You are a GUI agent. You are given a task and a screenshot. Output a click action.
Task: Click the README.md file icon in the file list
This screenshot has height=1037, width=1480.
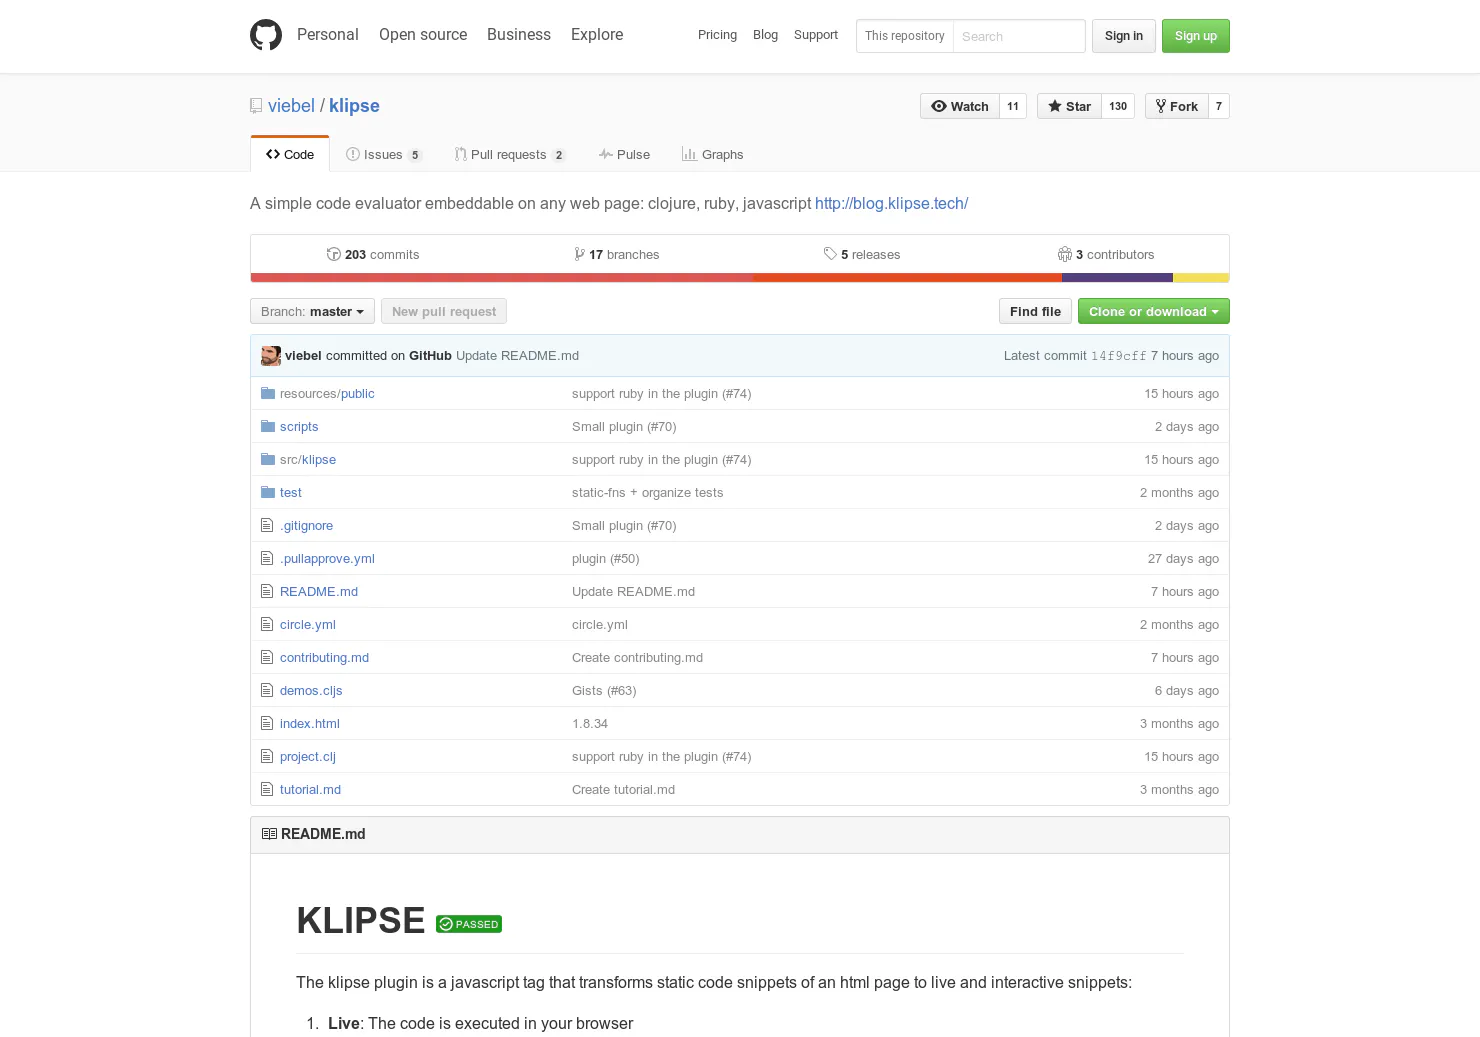coord(267,591)
